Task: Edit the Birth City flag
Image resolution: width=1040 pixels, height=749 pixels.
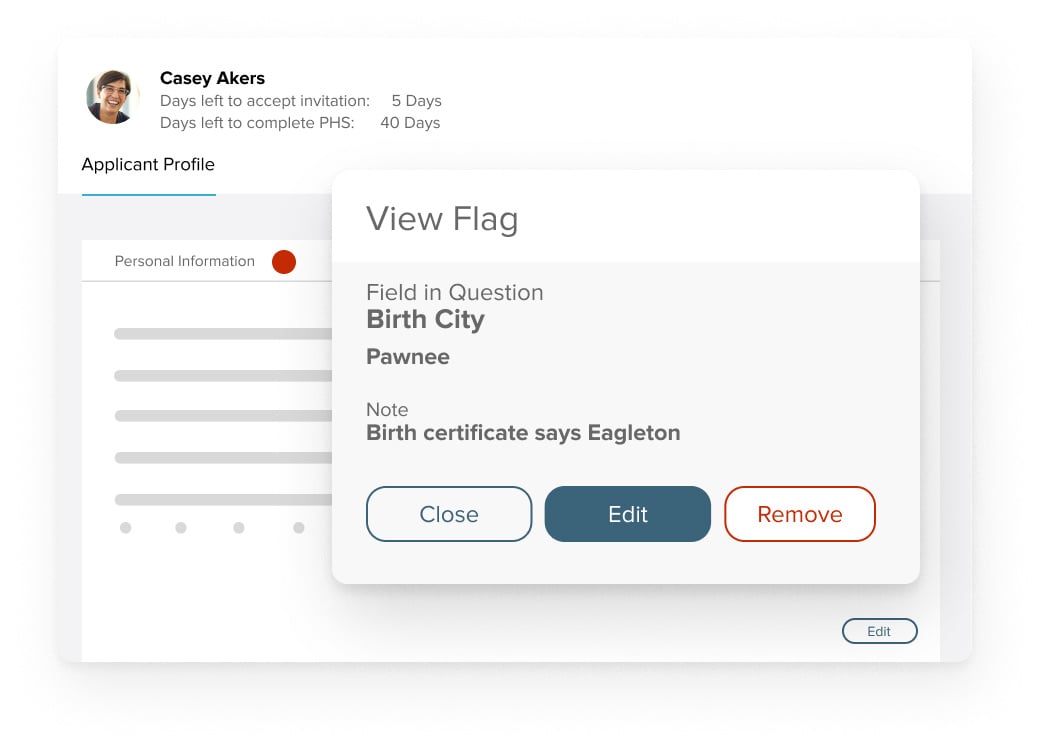Action: pos(627,514)
